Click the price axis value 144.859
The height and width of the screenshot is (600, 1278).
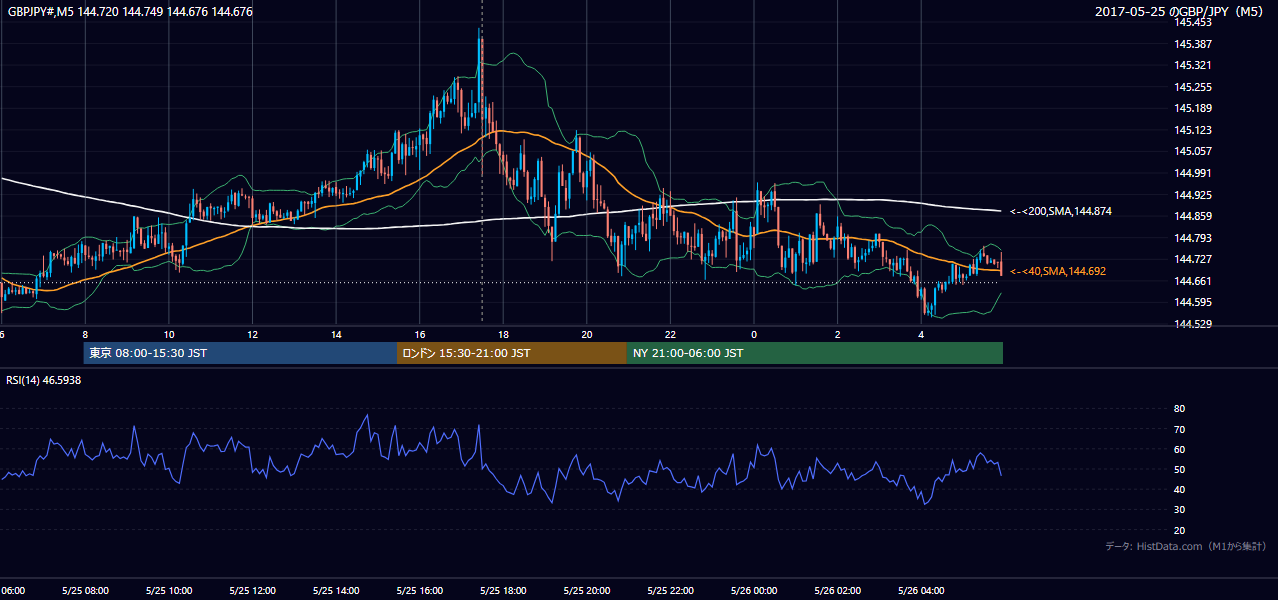point(1193,216)
